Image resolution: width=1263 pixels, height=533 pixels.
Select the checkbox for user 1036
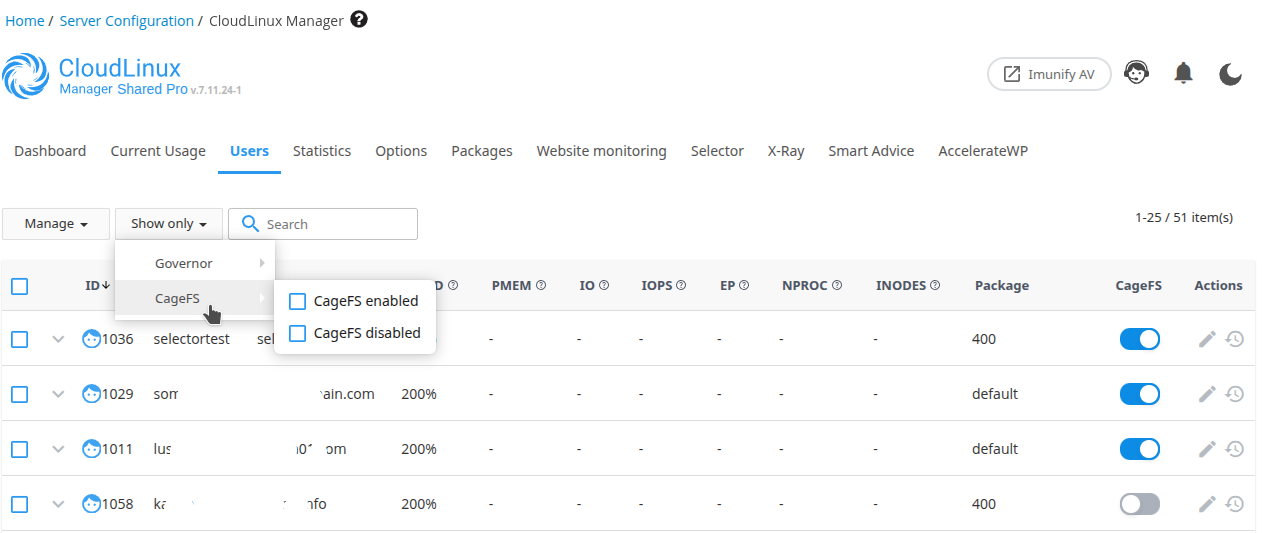click(20, 339)
